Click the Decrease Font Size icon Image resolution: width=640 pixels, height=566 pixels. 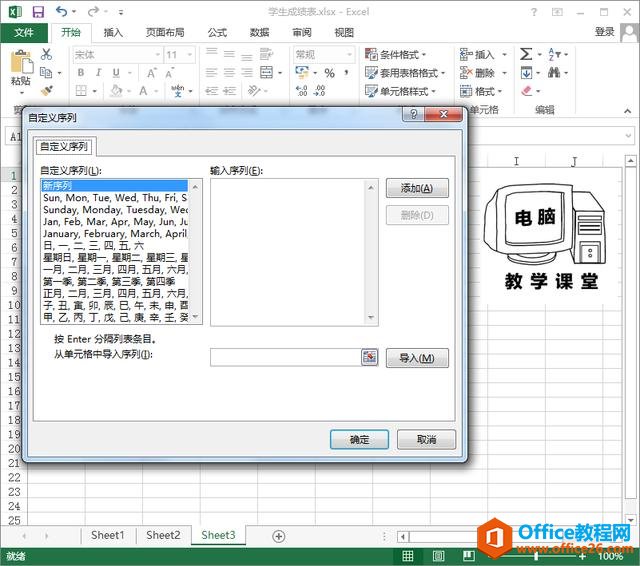169,73
